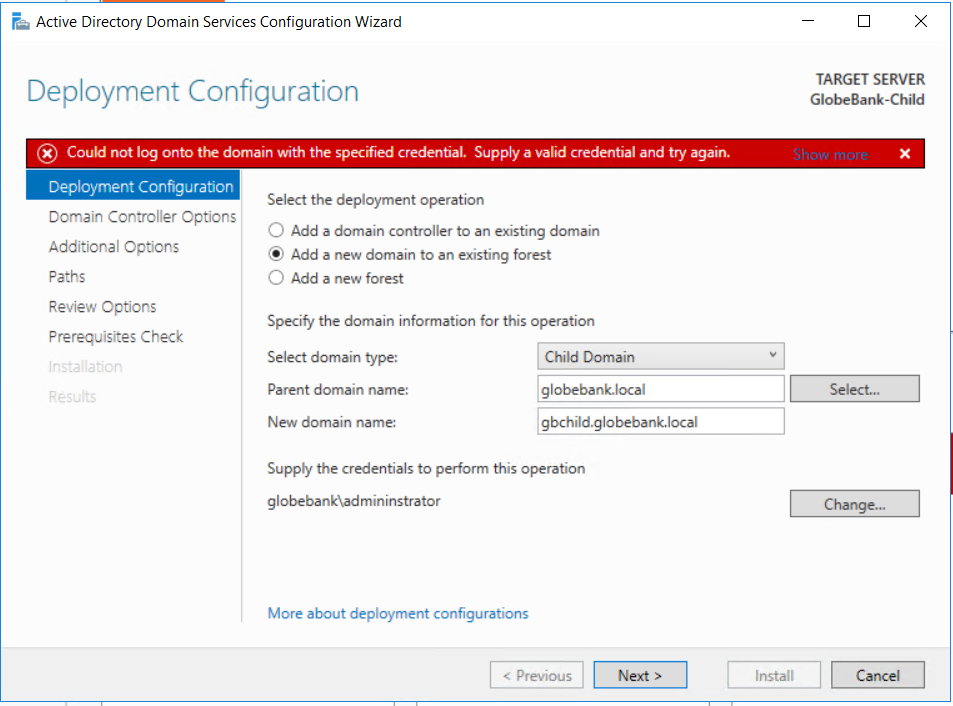Click the GlobeBank-Child target server text
This screenshot has width=953, height=706.
867,99
